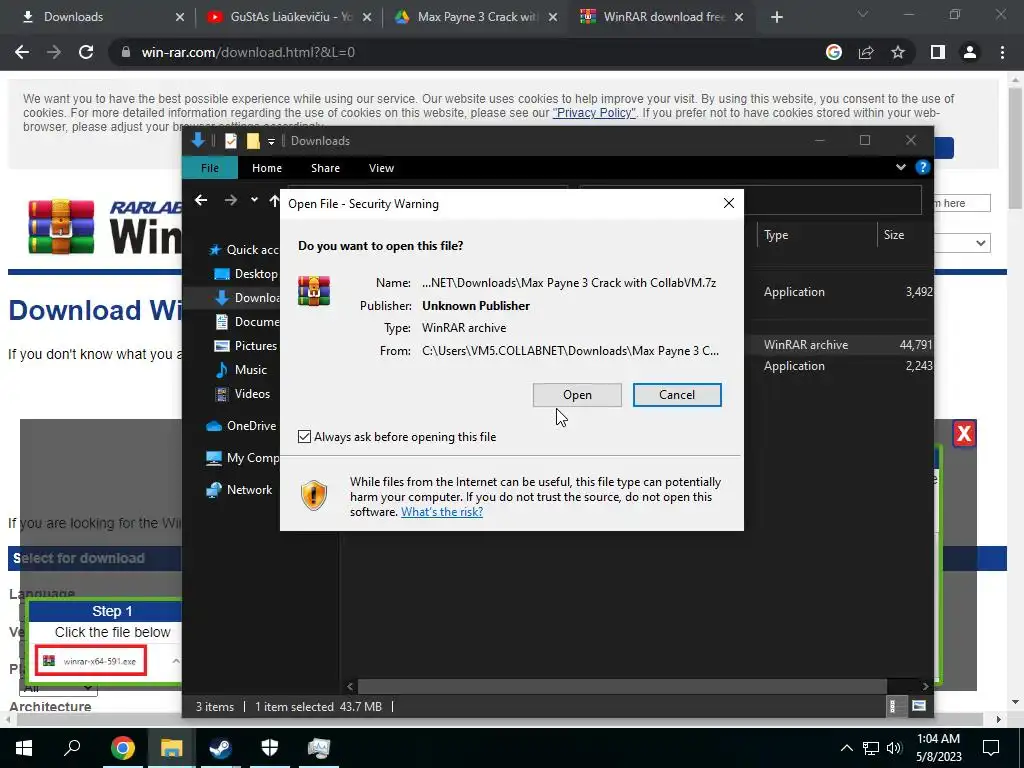Click the share page icon in Chrome
The image size is (1024, 768).
866,52
